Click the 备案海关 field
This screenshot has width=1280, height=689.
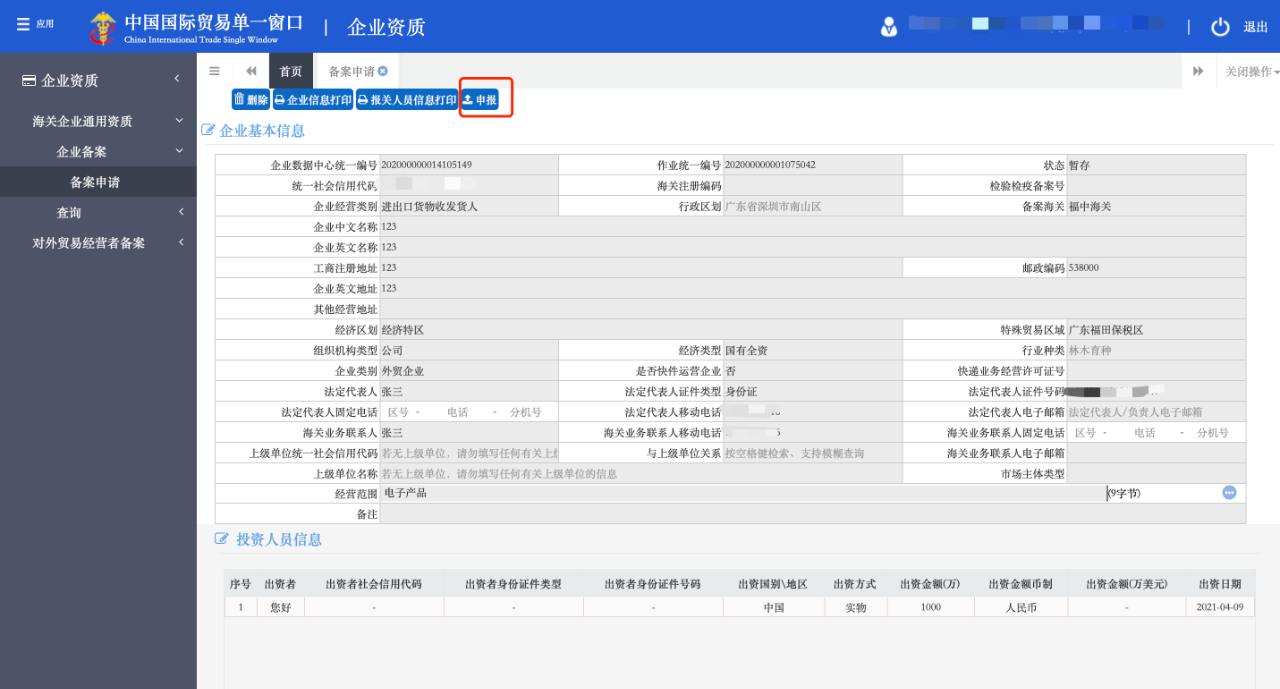pyautogui.click(x=1156, y=206)
